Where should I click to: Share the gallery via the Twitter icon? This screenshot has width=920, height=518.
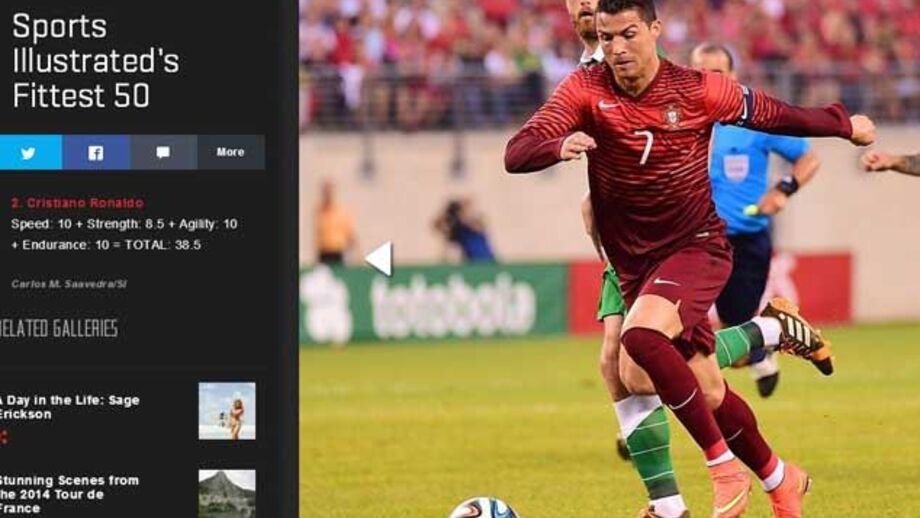coord(30,153)
